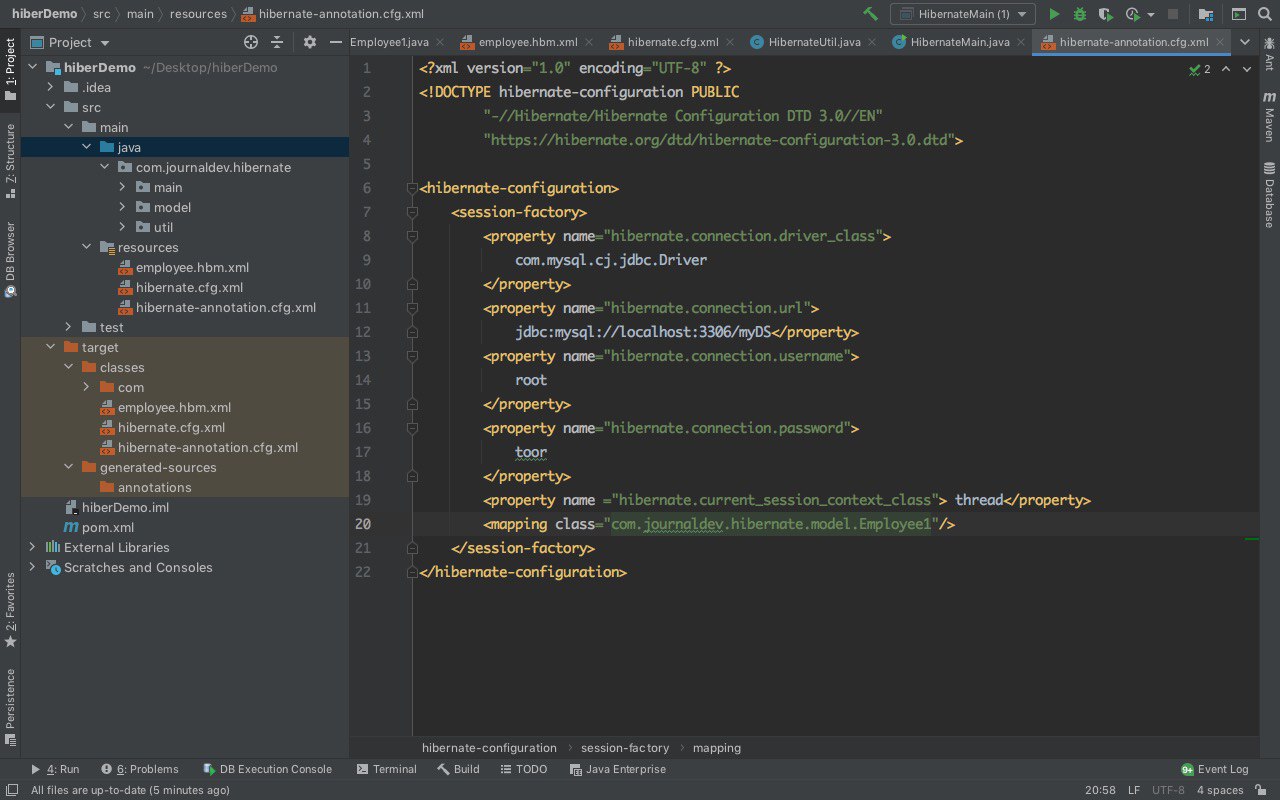
Task: Open the TODO tool window
Action: (523, 769)
